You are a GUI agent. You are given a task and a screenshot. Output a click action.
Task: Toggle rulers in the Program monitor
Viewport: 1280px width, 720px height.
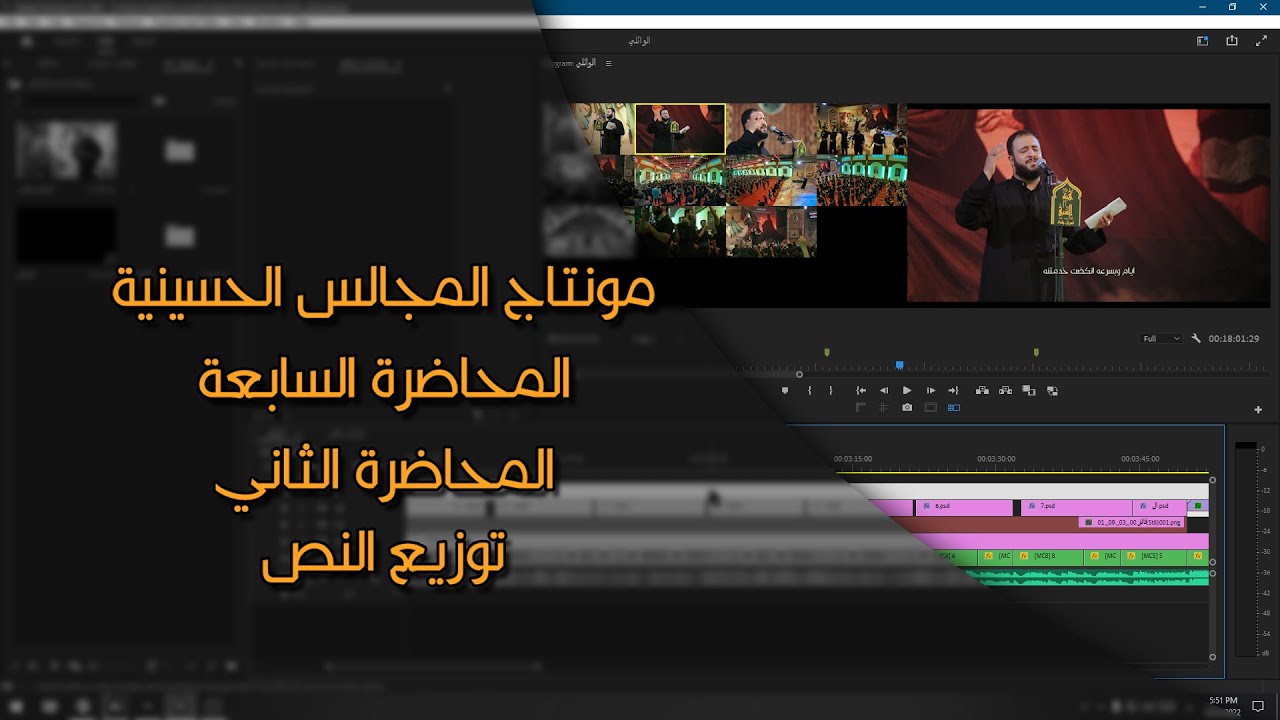pyautogui.click(x=860, y=408)
